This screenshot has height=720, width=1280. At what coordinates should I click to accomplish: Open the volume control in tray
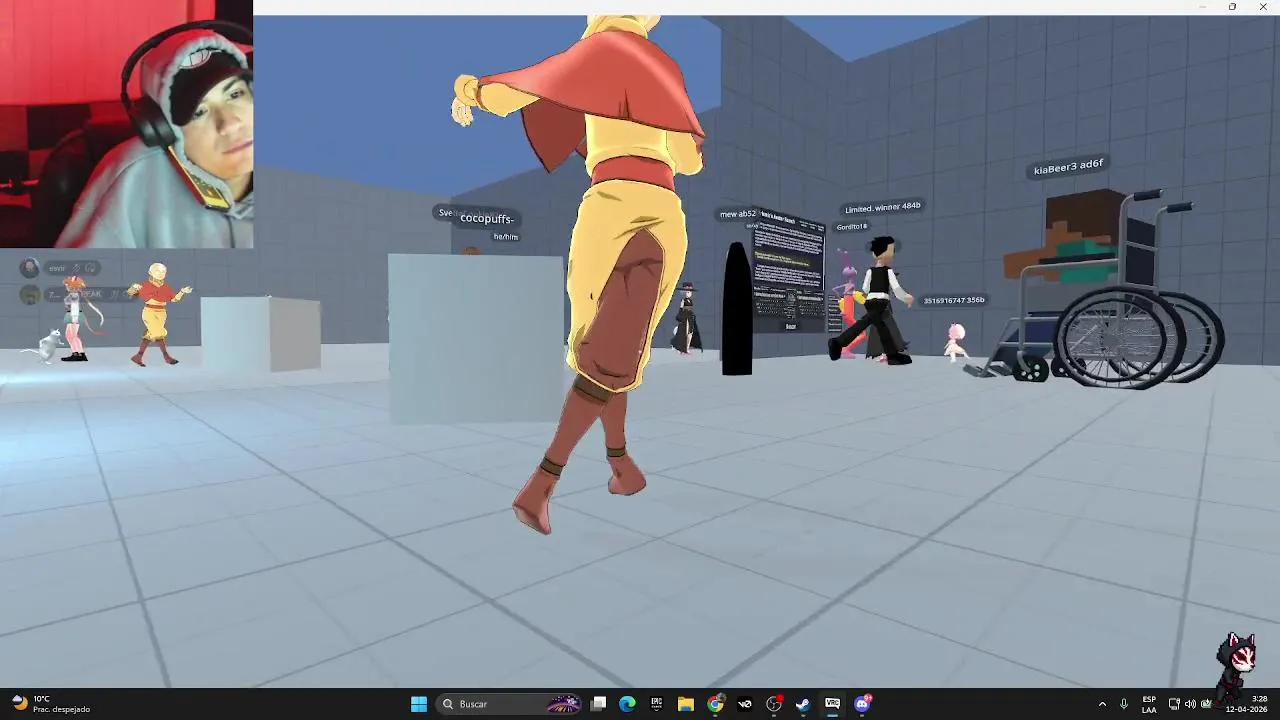tap(1190, 704)
